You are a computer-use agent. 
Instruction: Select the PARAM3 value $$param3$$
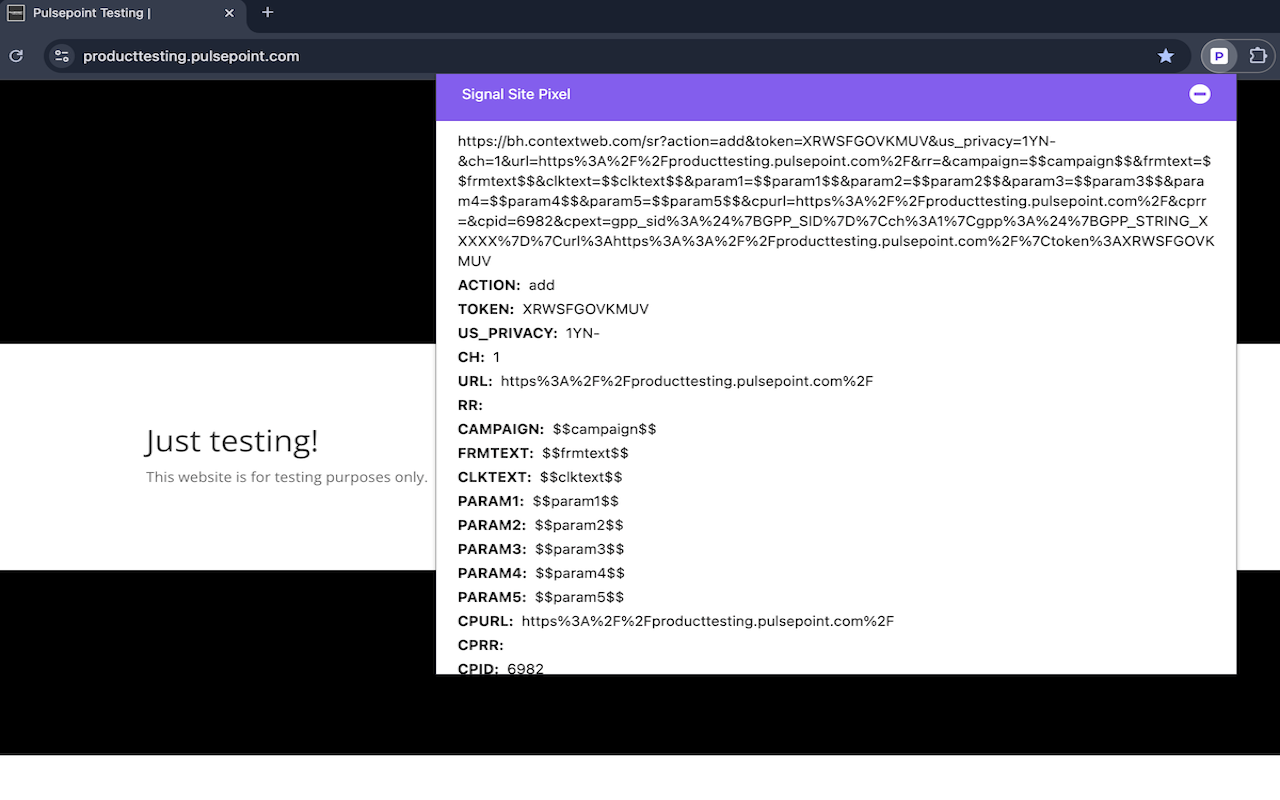580,549
